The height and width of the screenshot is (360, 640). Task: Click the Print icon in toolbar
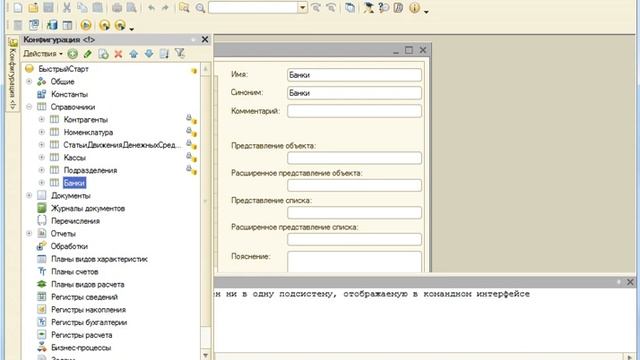(x=117, y=7)
